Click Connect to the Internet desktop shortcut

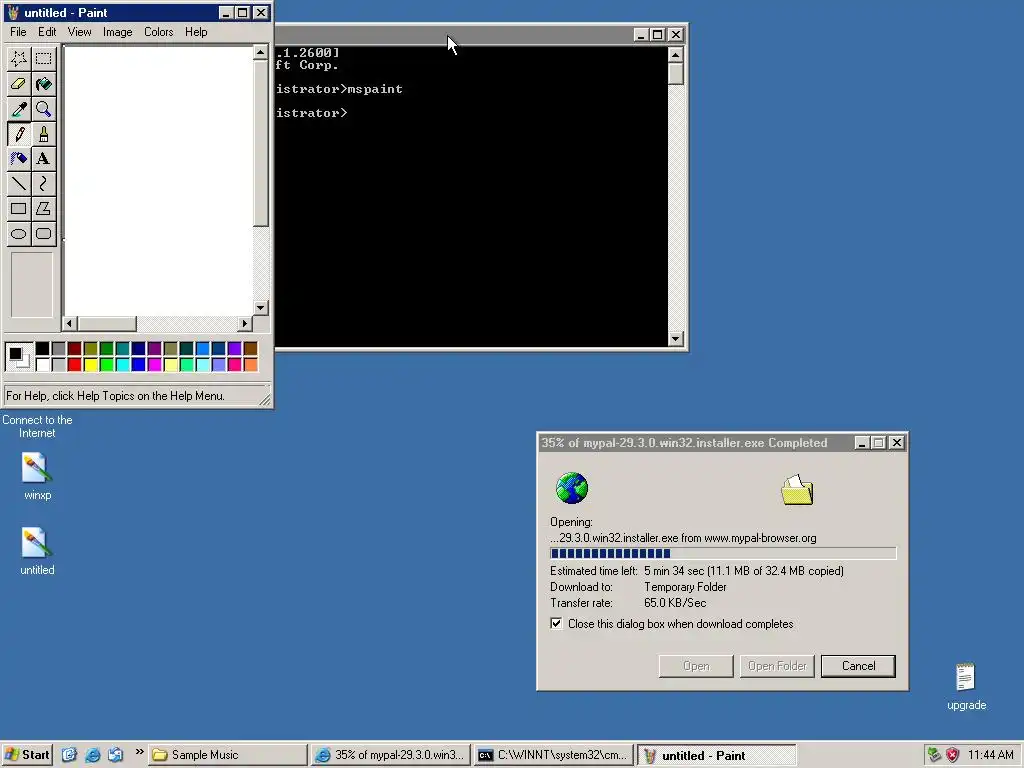tap(37, 426)
